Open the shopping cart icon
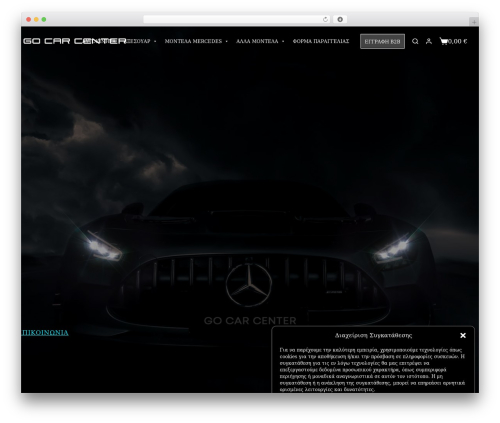This screenshot has height=423, width=500. [444, 41]
